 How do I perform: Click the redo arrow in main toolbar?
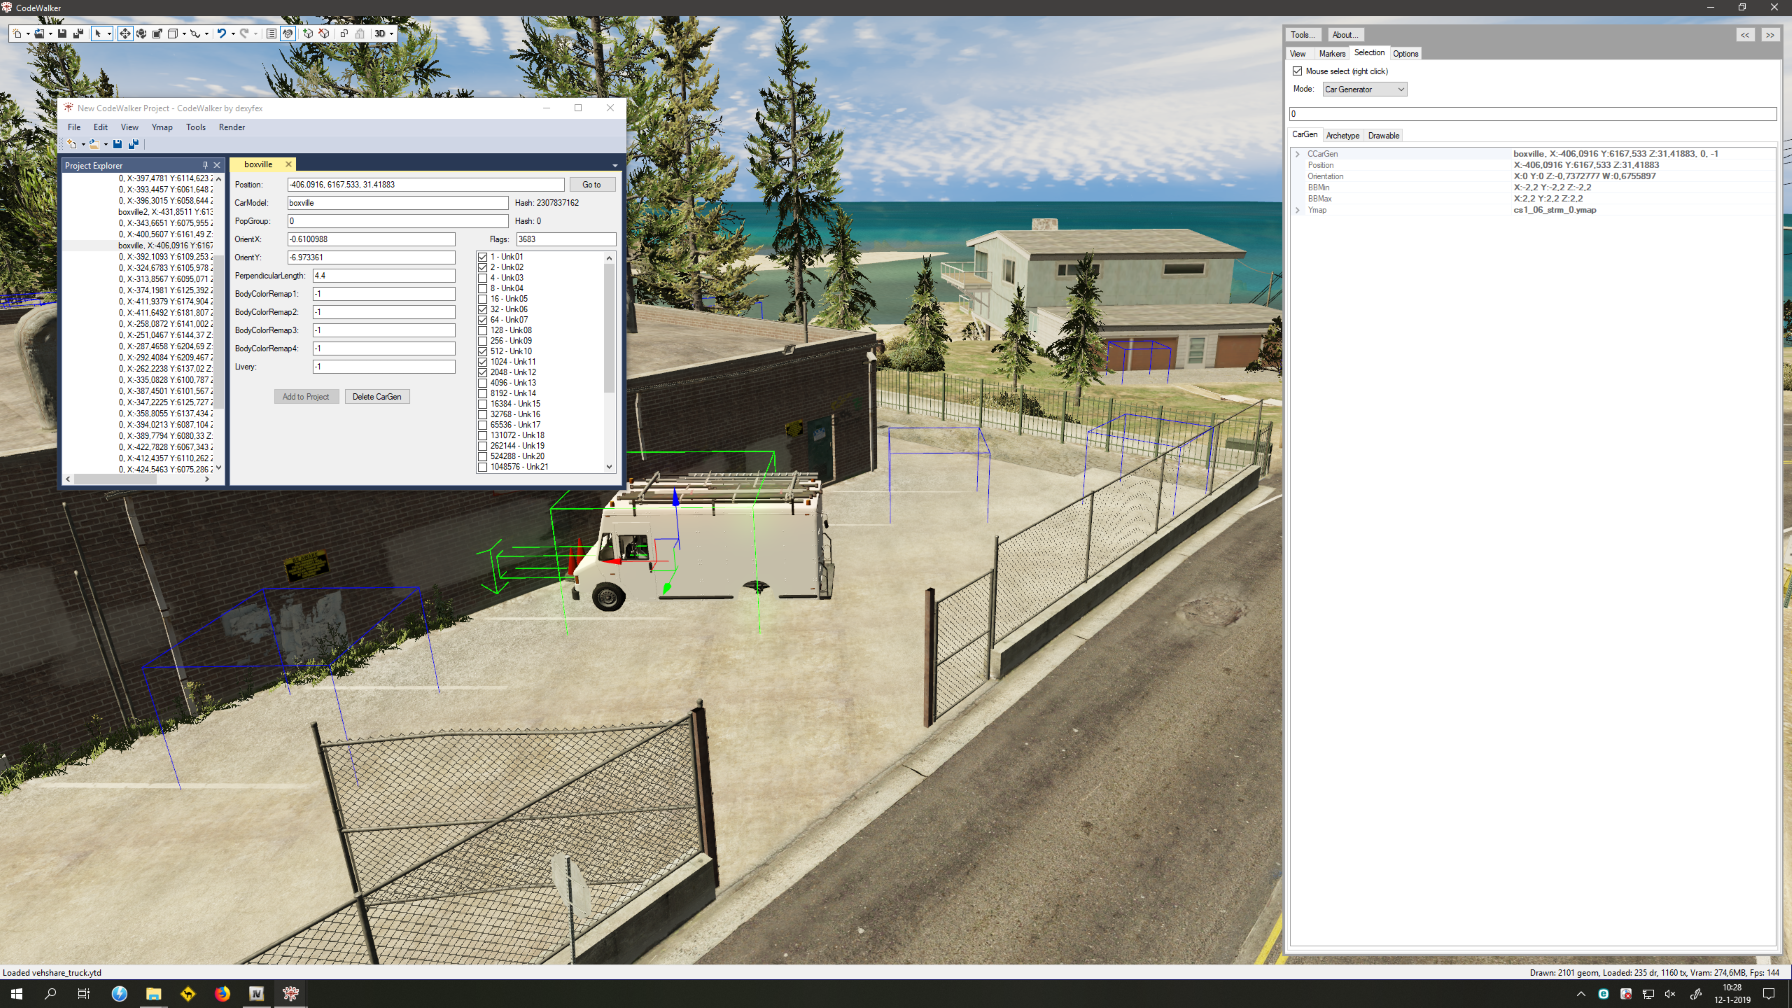(x=244, y=34)
